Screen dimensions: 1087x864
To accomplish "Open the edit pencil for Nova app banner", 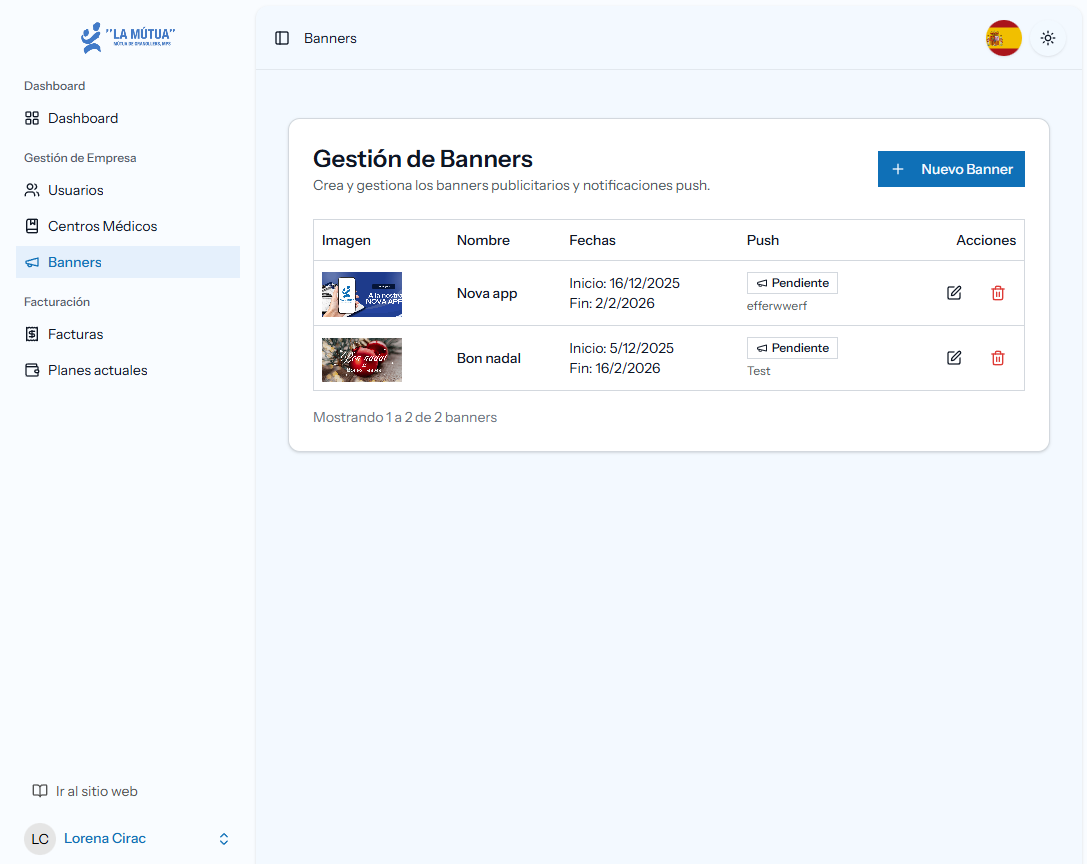I will tap(954, 293).
